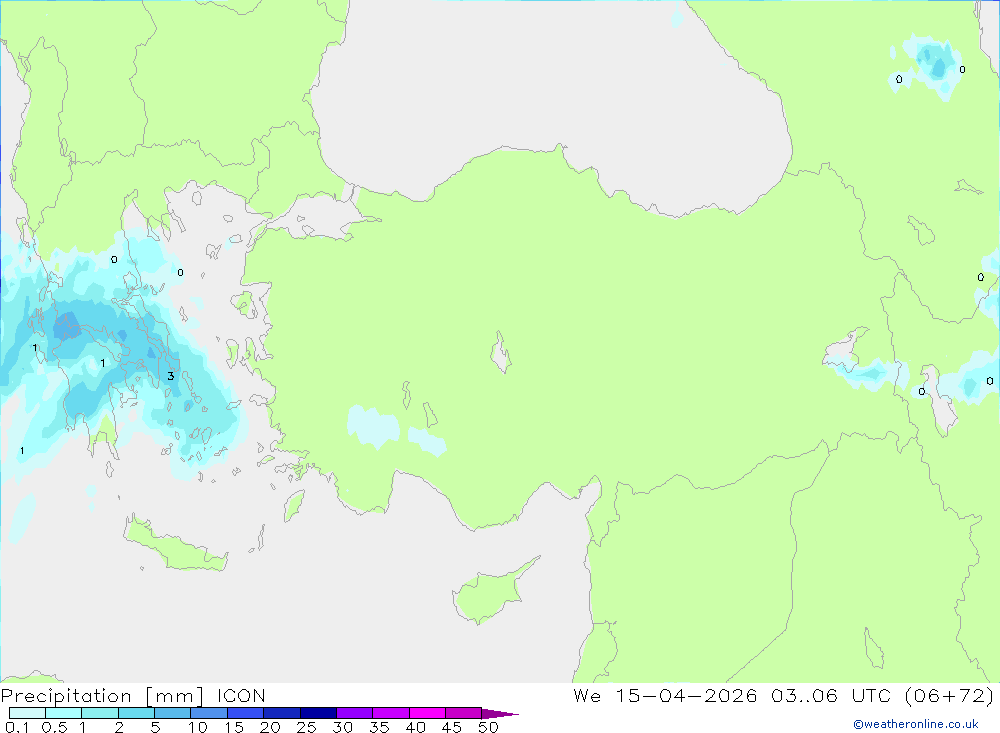The image size is (1000, 733).
Task: Click the '3' precipitation value over Greece
Action: [170, 376]
